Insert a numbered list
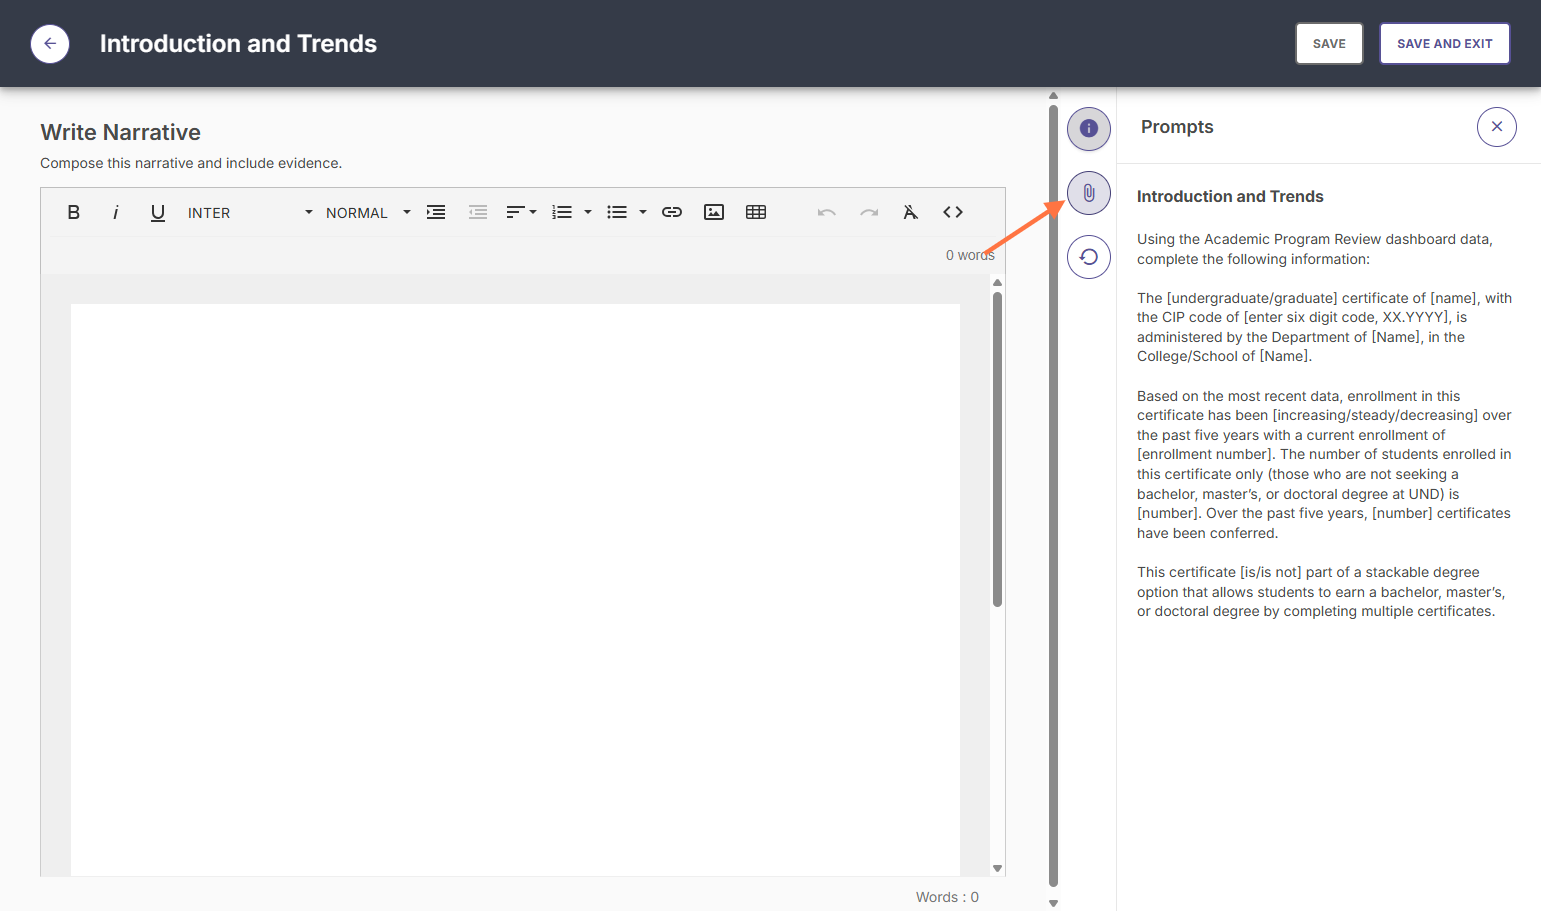The height and width of the screenshot is (911, 1541). [x=563, y=212]
